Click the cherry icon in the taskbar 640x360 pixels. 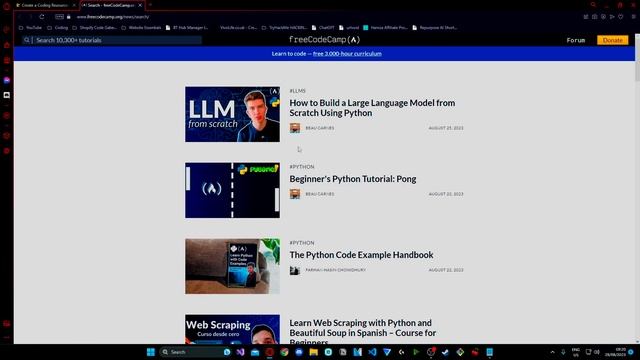(x=475, y=352)
